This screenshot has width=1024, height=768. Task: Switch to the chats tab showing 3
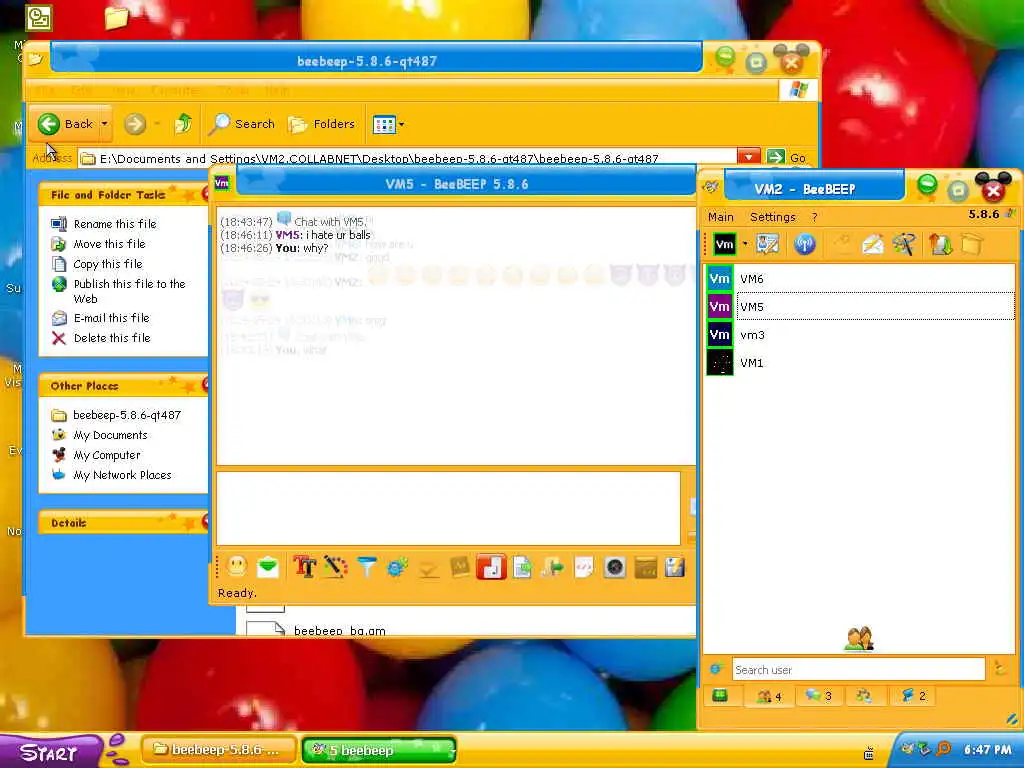click(x=818, y=696)
